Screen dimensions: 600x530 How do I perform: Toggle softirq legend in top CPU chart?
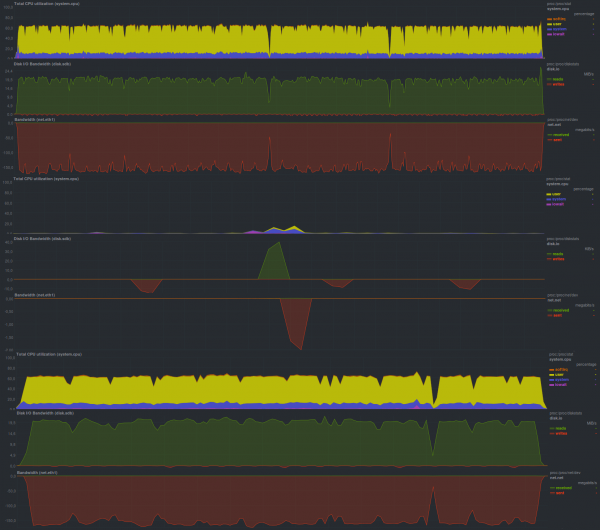tap(557, 18)
